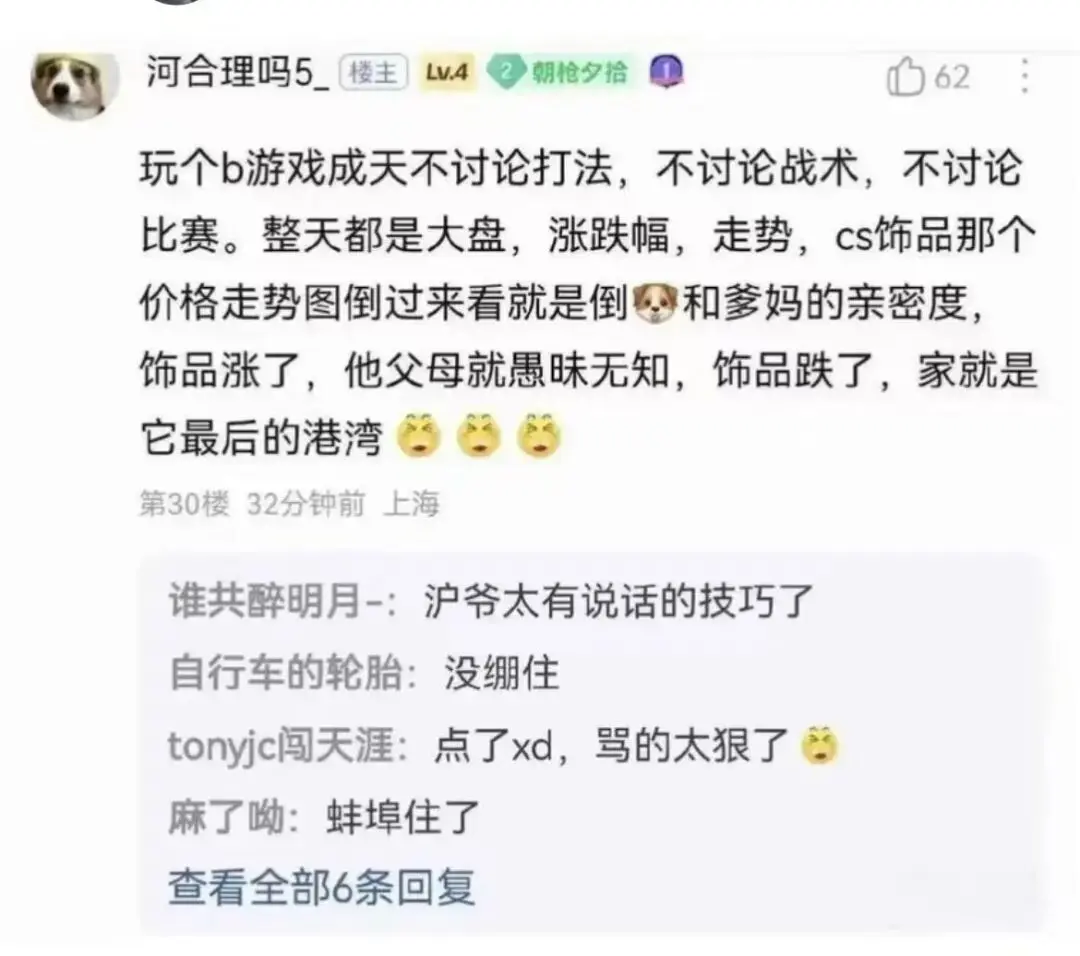The width and height of the screenshot is (1080, 956).
Task: Tap the dog avatar of 河合理吗5_
Action: (x=74, y=86)
